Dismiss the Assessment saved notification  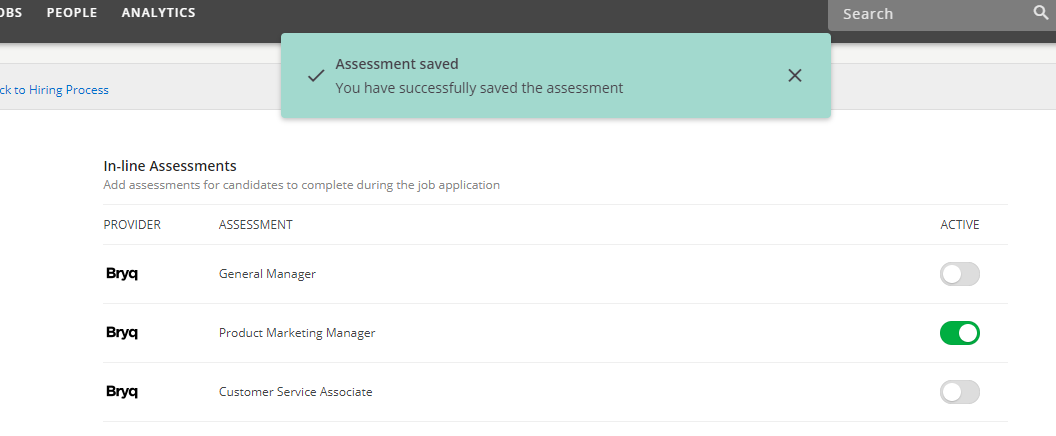tap(795, 76)
